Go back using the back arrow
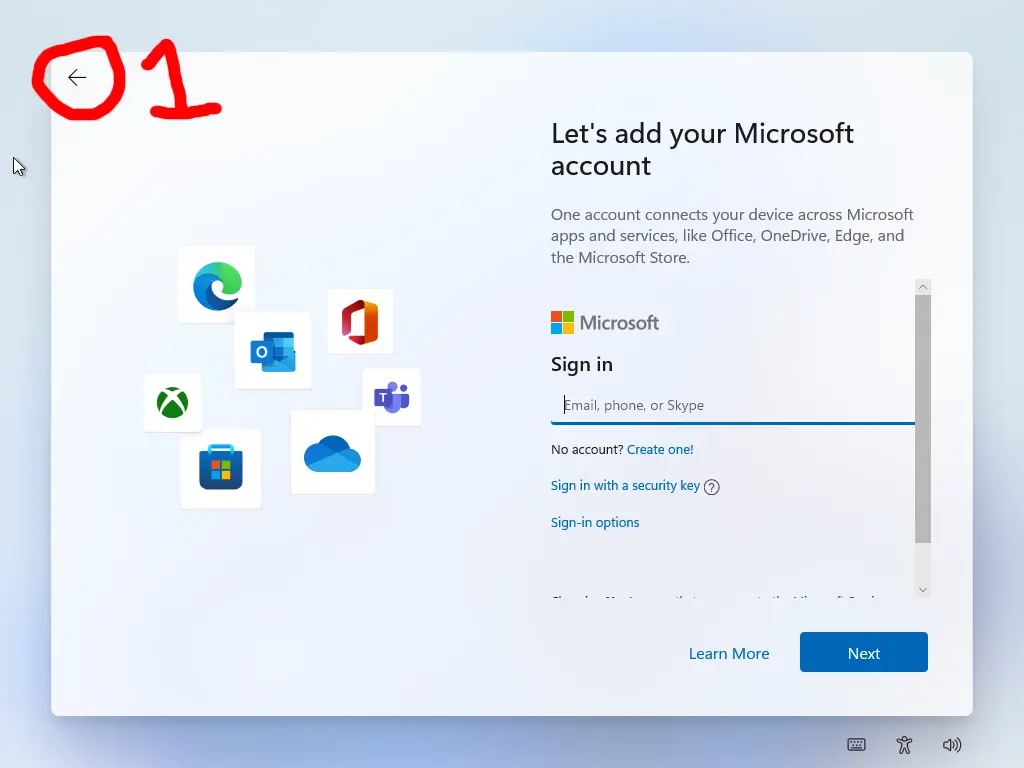The image size is (1024, 768). click(77, 78)
